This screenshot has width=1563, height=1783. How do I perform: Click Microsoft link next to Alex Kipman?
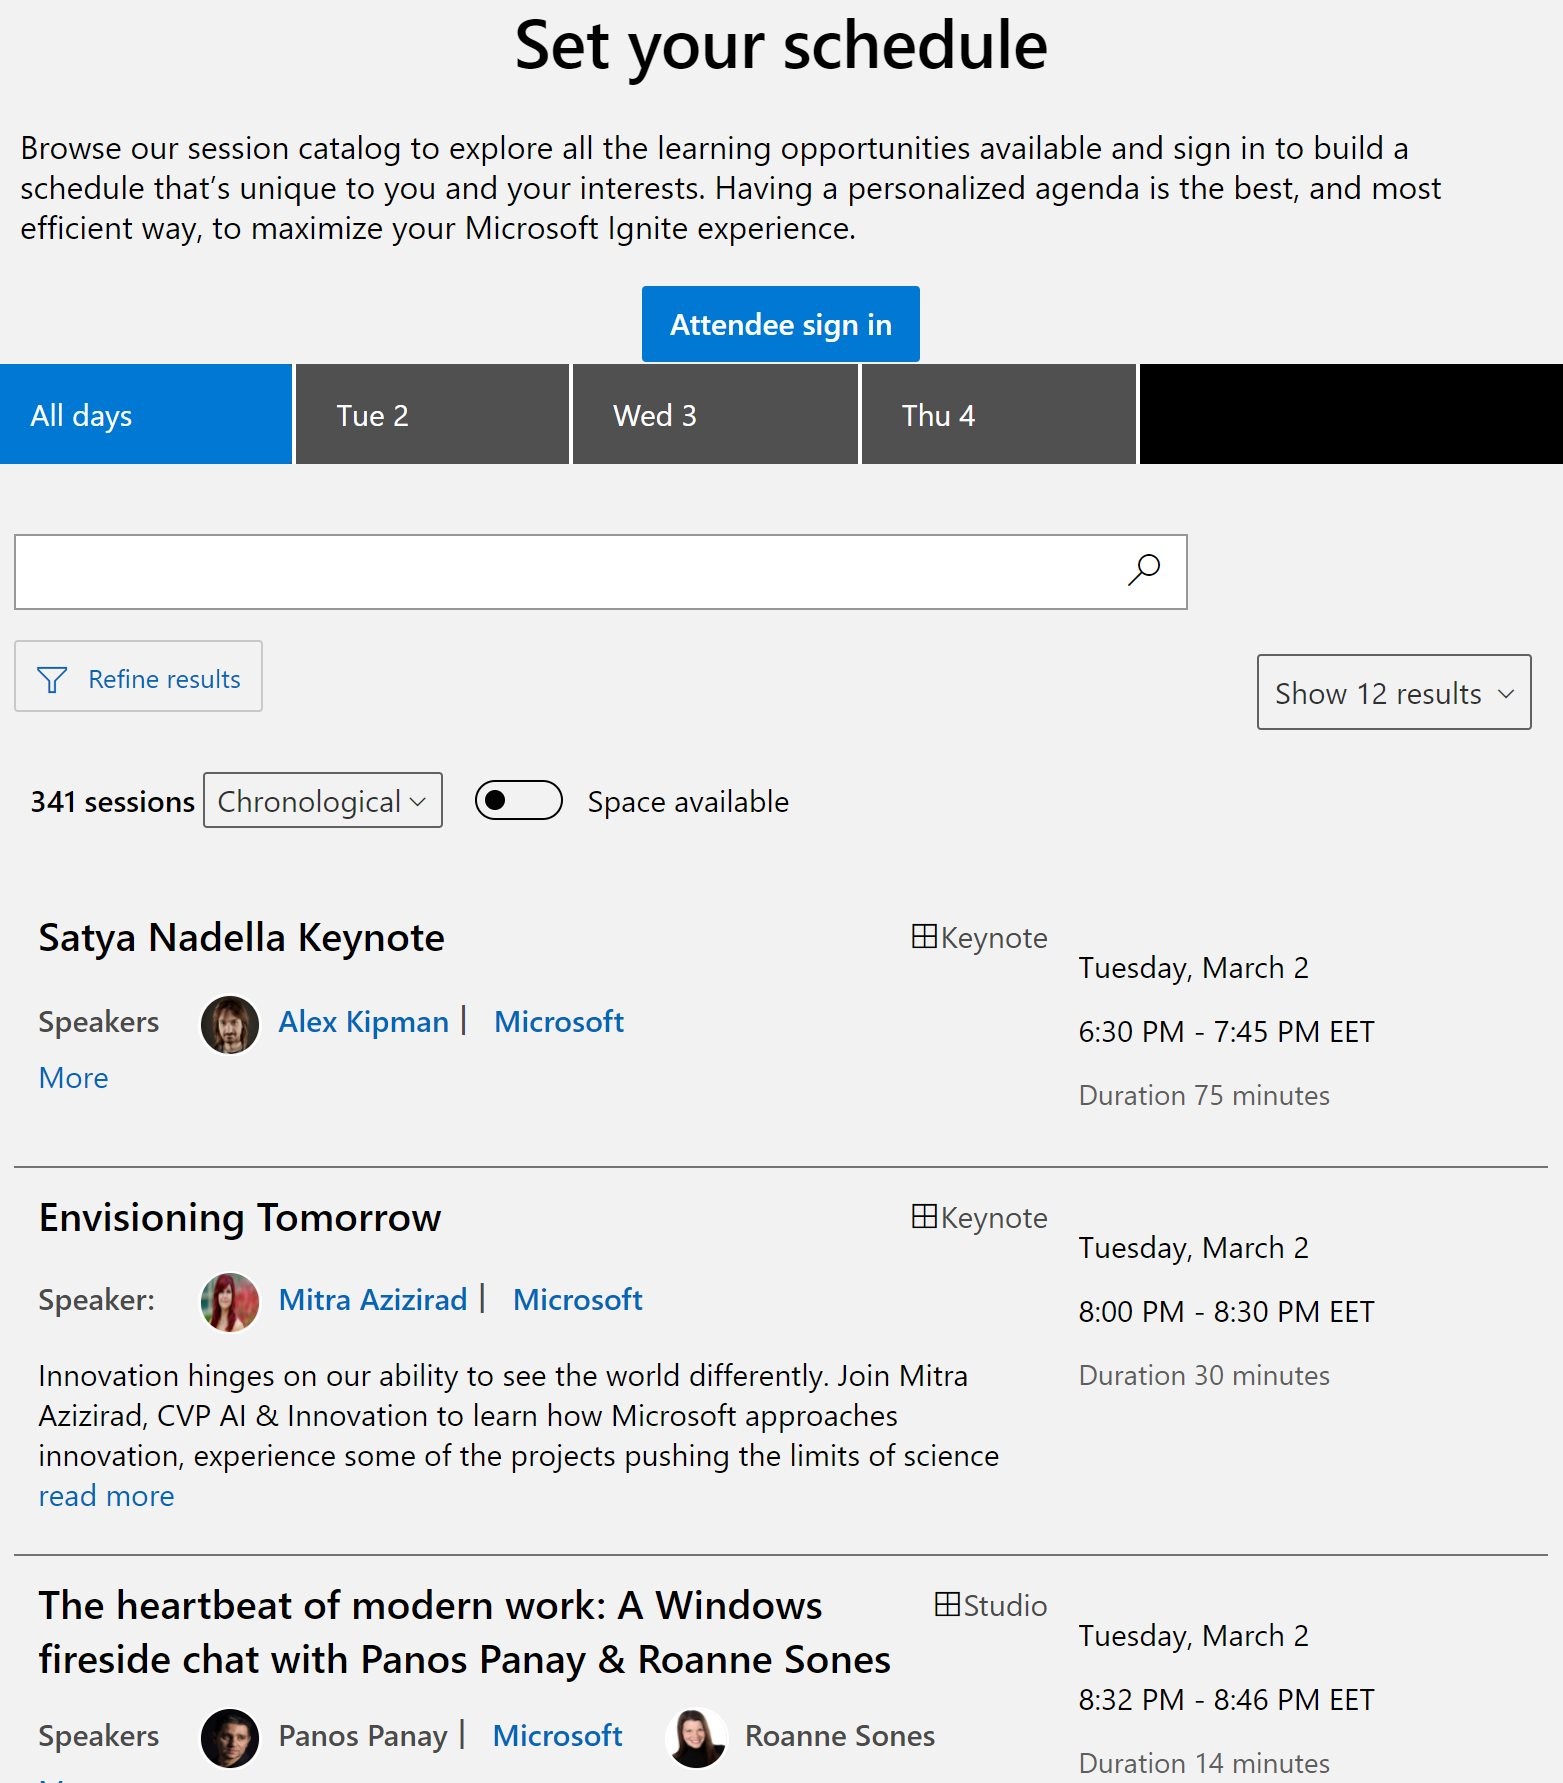[x=559, y=1022]
